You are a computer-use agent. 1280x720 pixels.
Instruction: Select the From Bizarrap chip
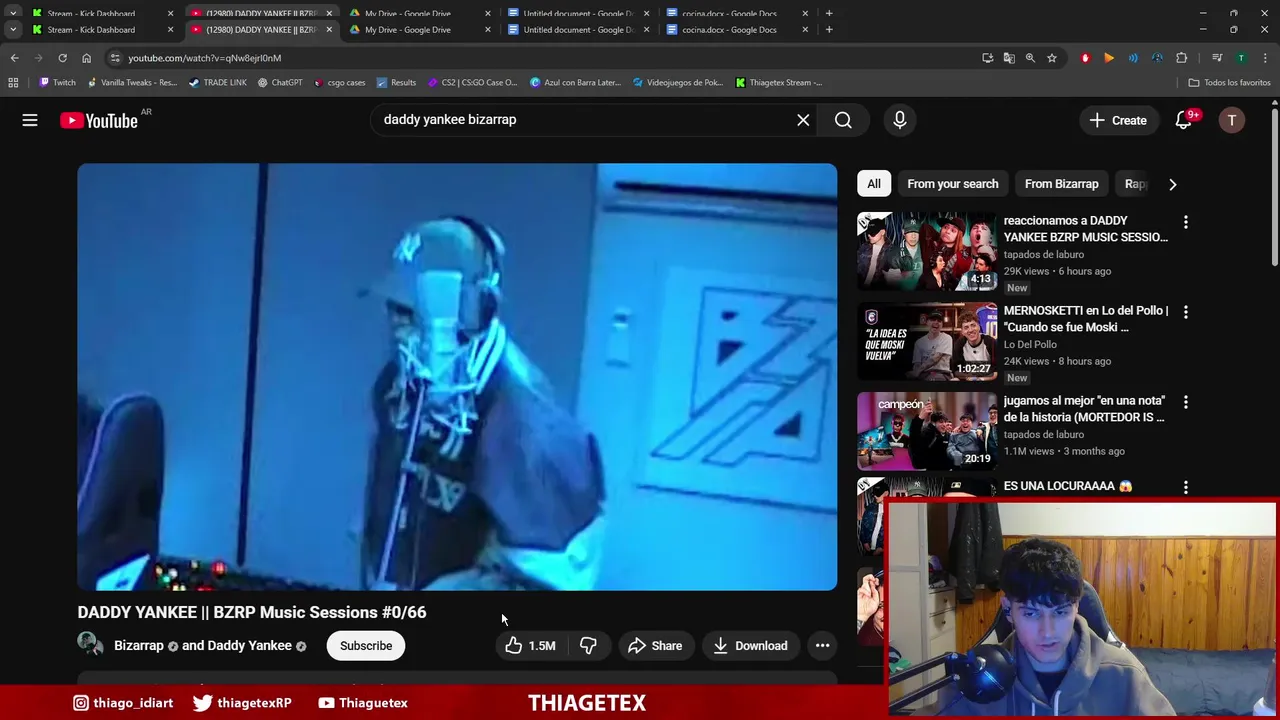1062,184
